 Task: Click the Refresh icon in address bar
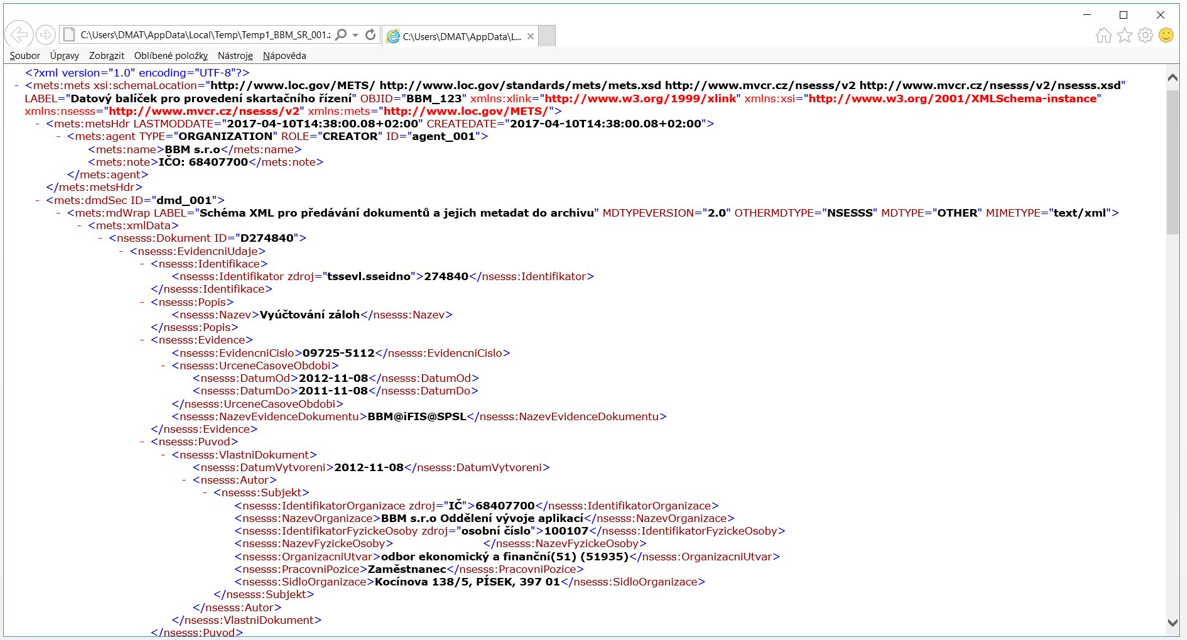coord(370,35)
